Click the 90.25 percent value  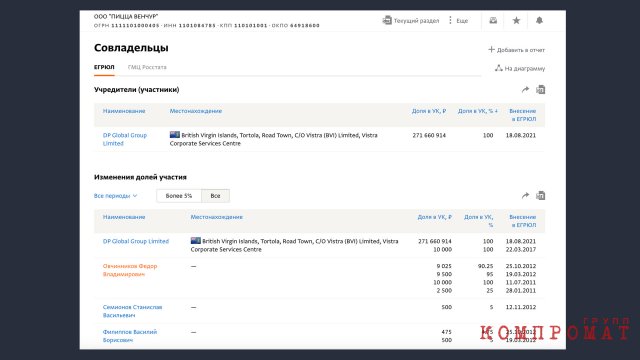[485, 266]
